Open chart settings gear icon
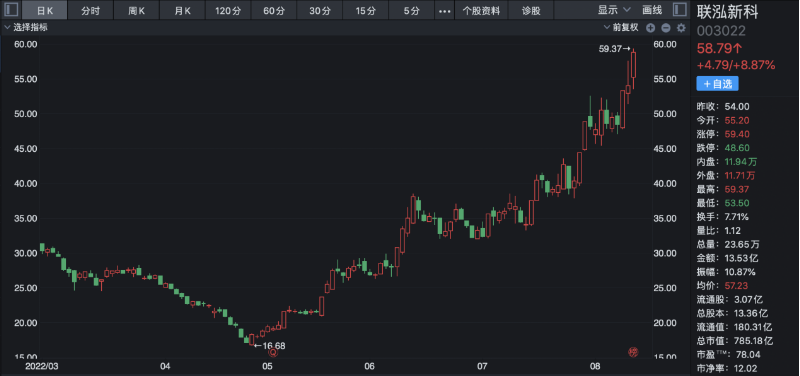 tap(681, 28)
